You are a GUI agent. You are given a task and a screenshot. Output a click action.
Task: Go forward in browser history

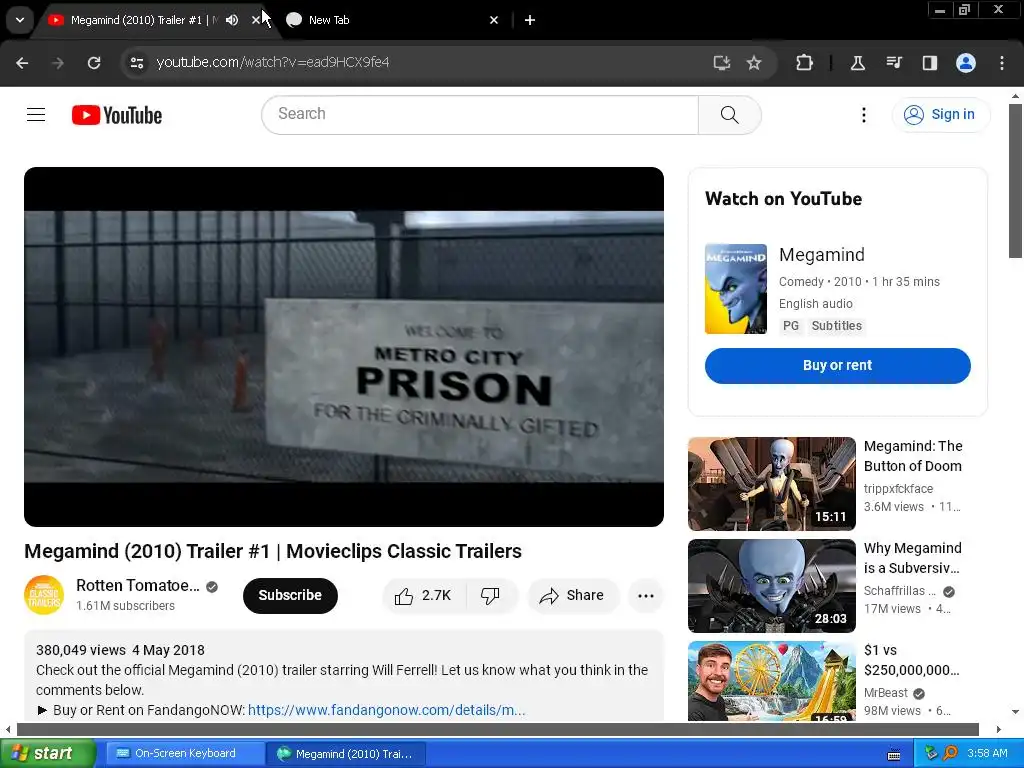58,63
